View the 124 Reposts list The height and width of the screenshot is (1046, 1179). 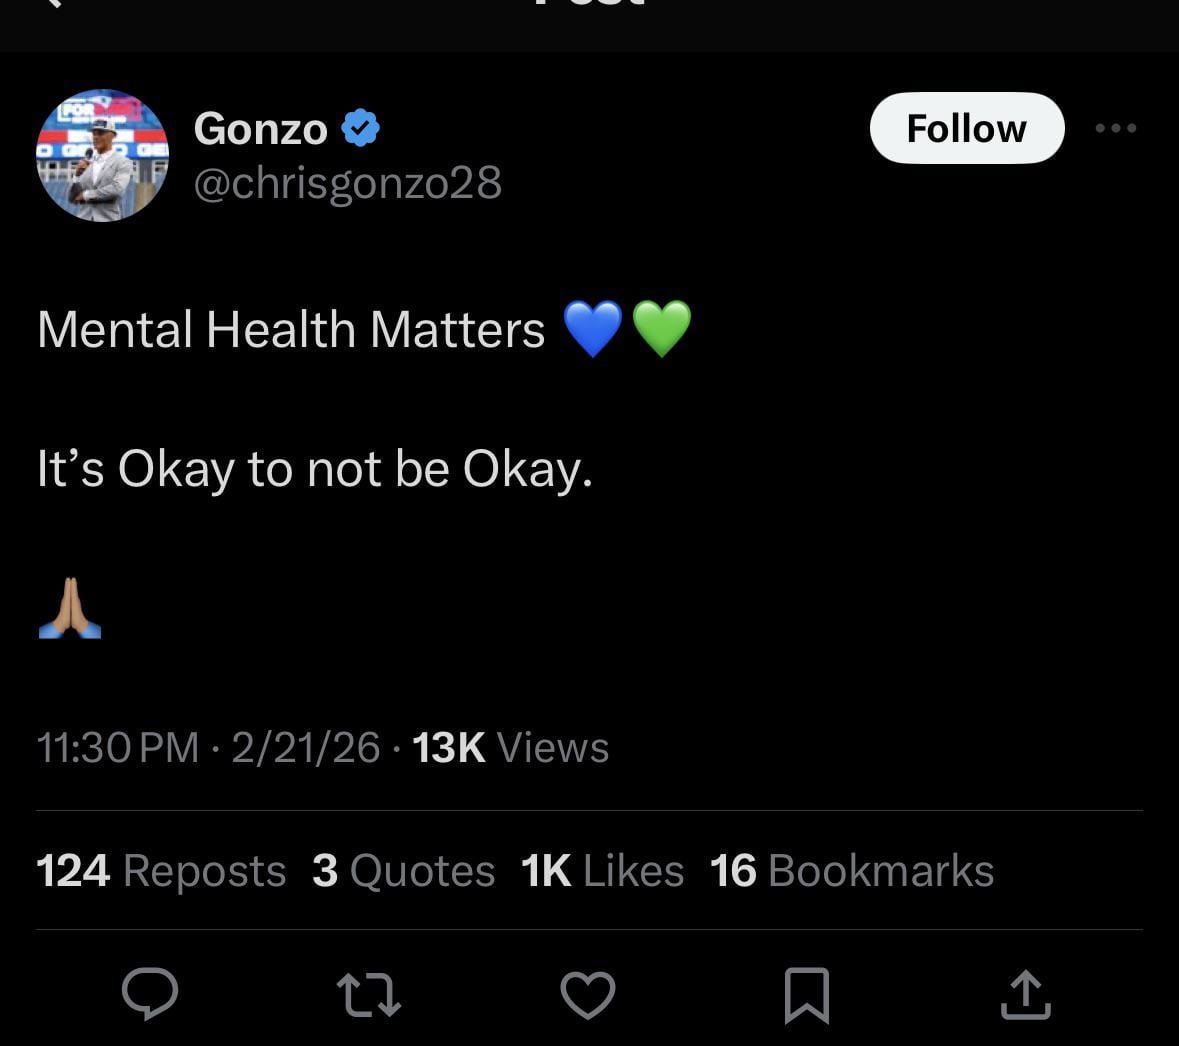(x=161, y=870)
